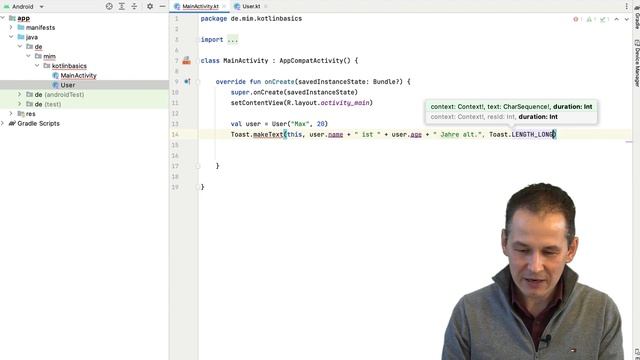Viewport: 640px width, 360px height.
Task: Select the Gradle Scripts row
Action: [84, 123]
